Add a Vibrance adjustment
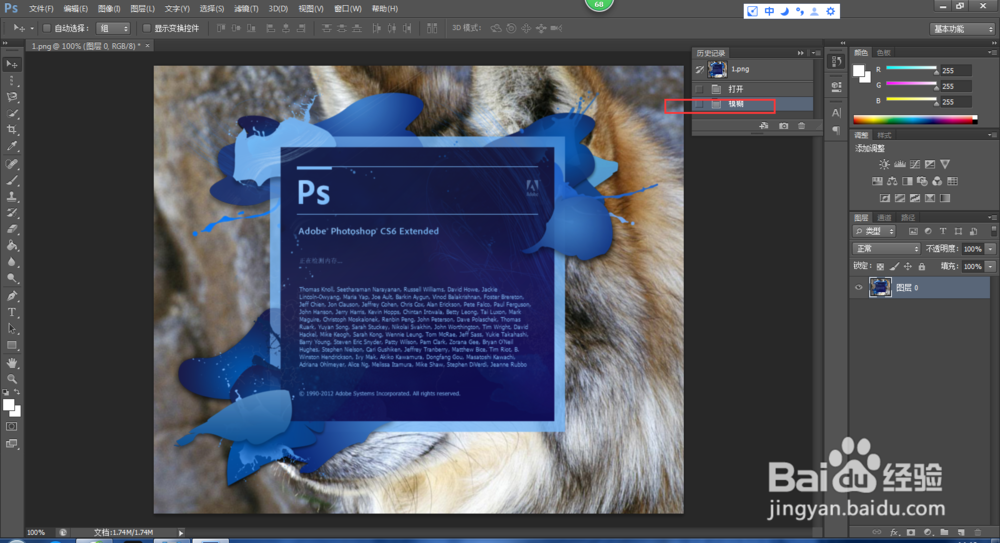This screenshot has width=1000, height=543. pos(945,165)
